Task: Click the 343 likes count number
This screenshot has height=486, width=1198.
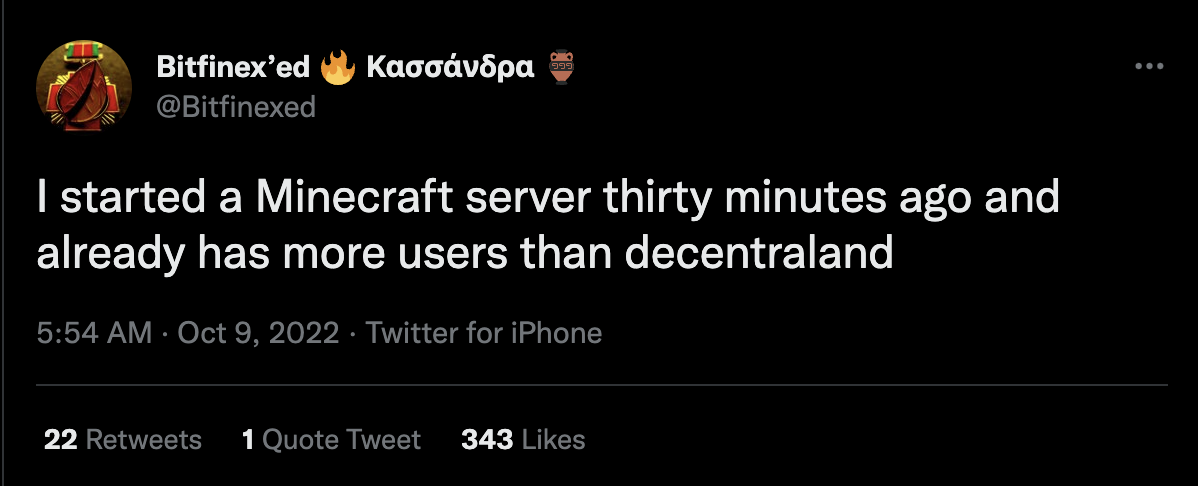Action: 487,439
